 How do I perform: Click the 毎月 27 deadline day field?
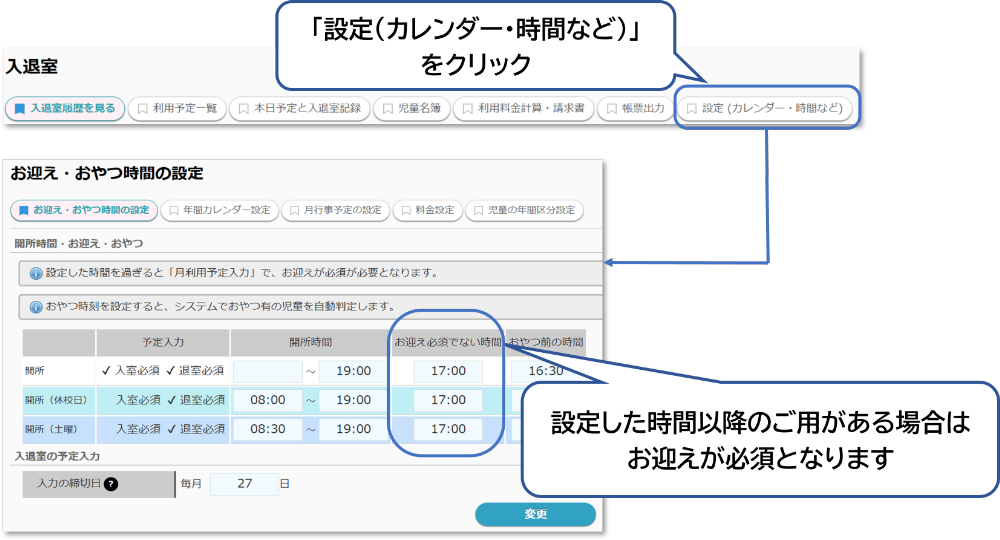click(x=244, y=484)
